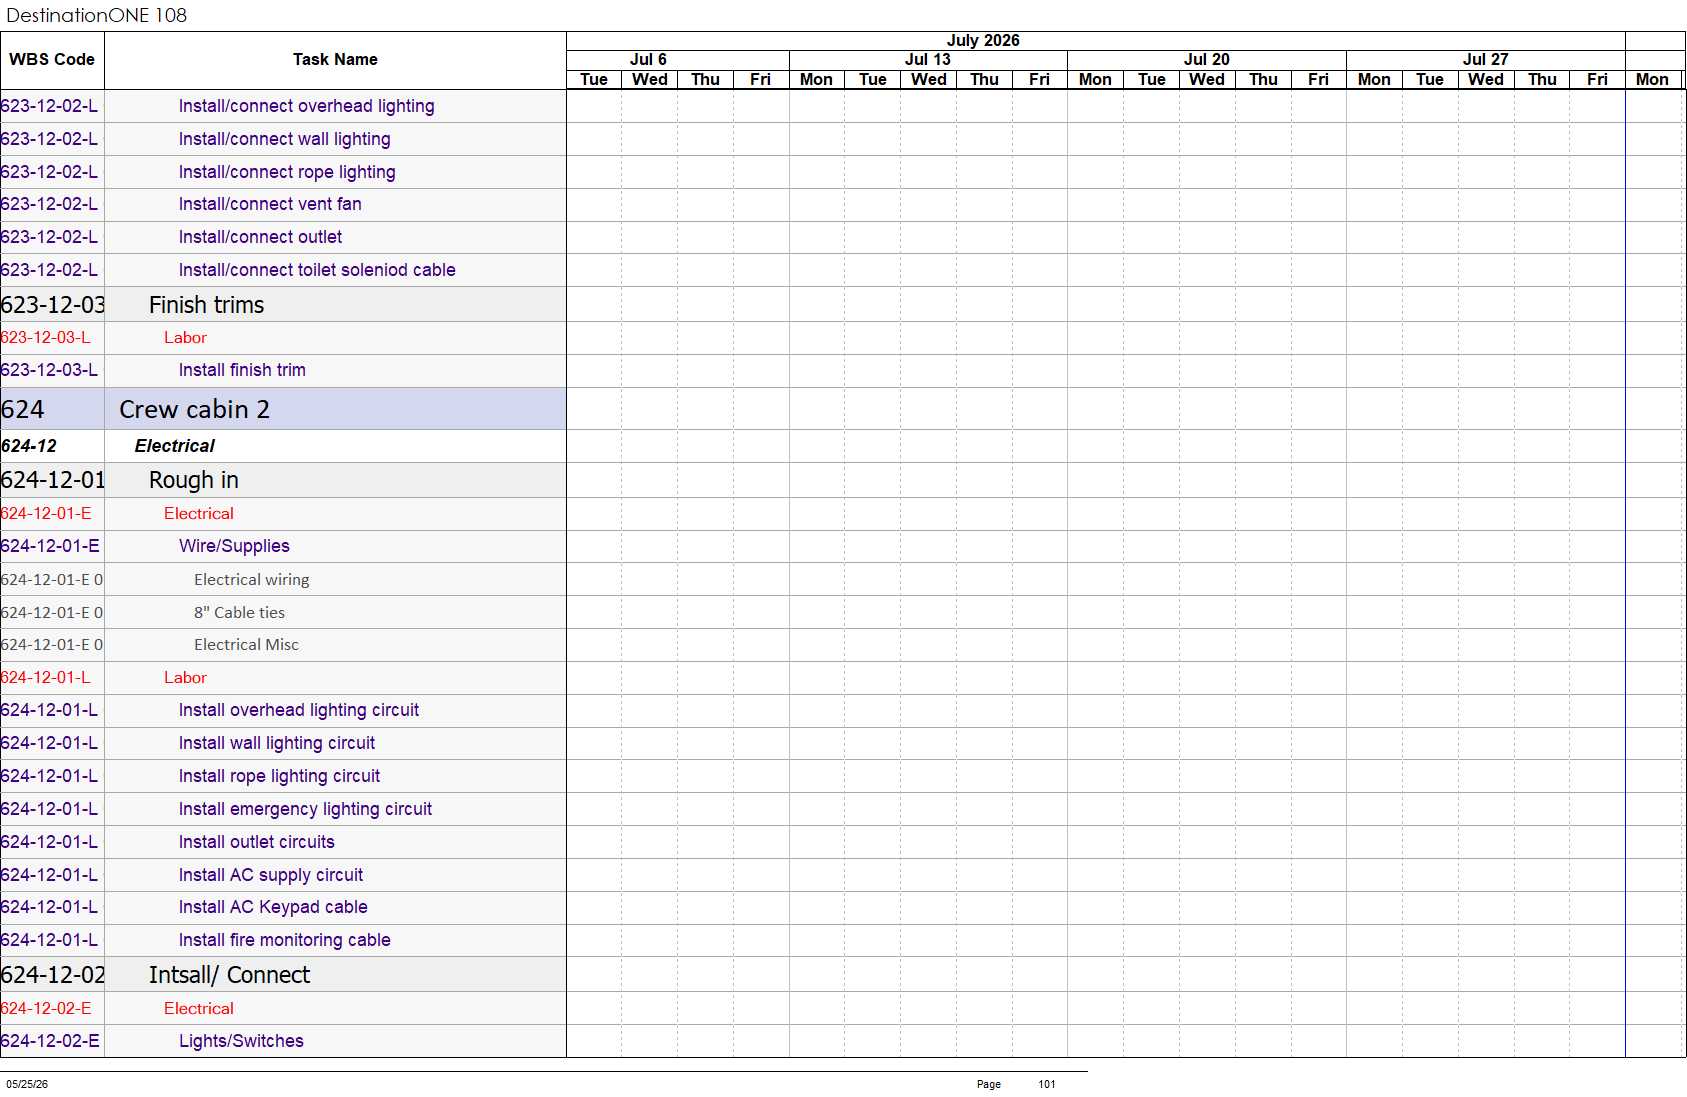Select 'Install AC supply circuit' task
Image resolution: width=1687 pixels, height=1097 pixels.
tap(270, 875)
